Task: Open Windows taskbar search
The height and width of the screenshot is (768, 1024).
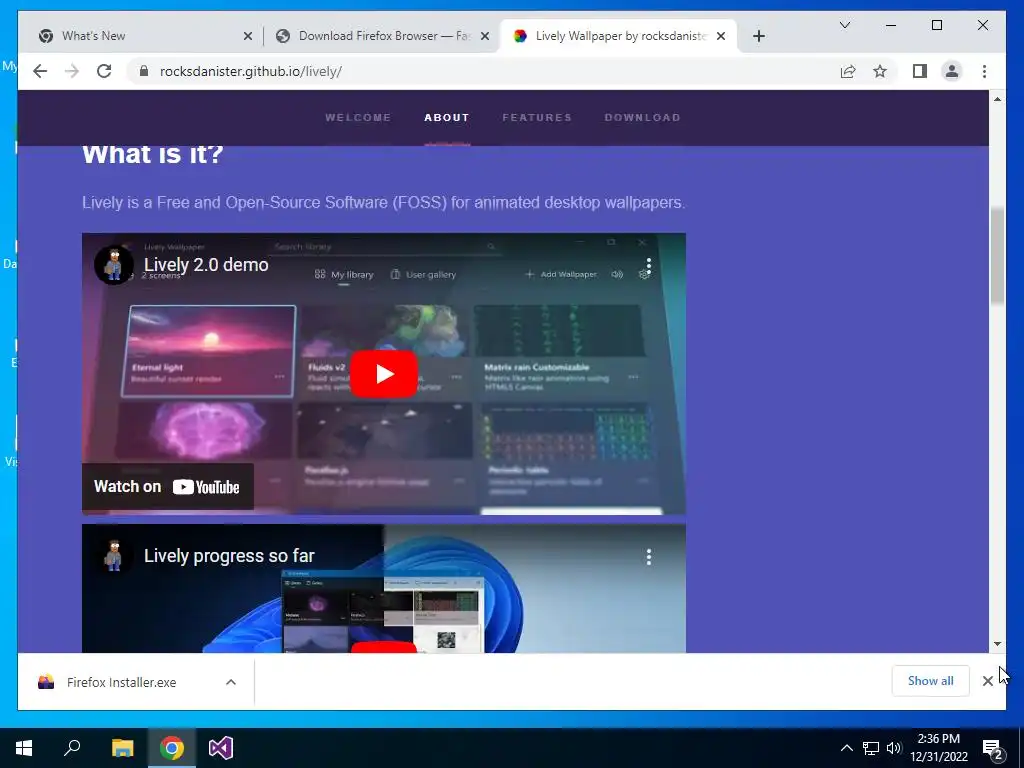Action: (72, 748)
